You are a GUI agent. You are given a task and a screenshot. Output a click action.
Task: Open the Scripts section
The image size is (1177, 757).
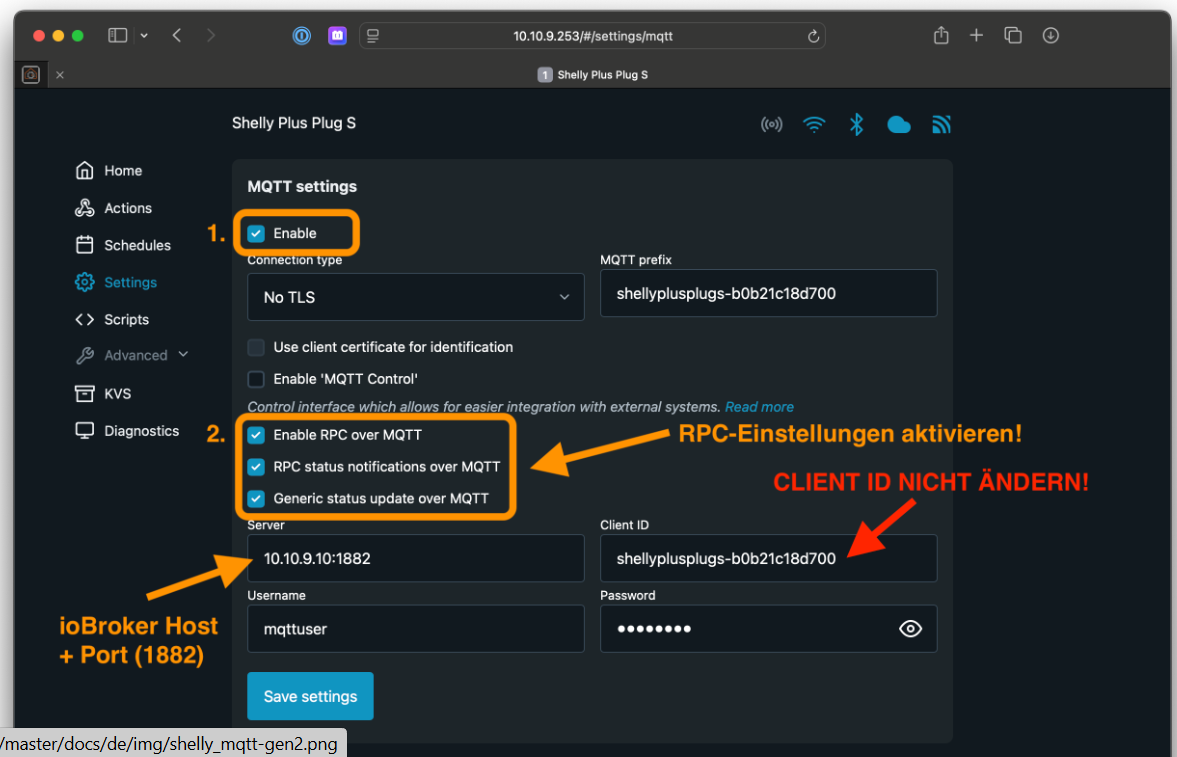[112, 319]
